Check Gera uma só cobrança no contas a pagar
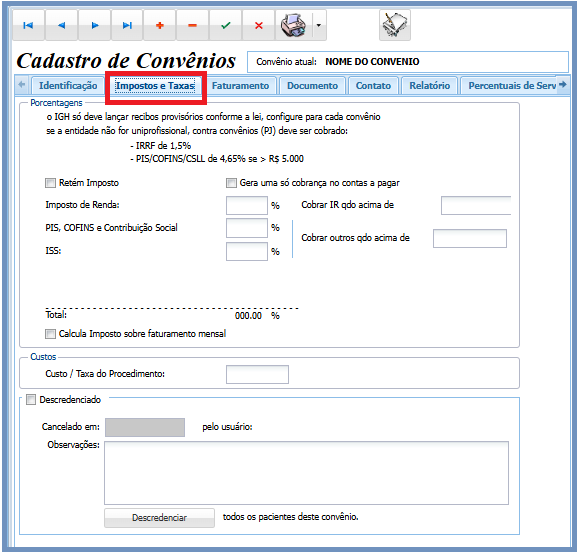This screenshot has height=552, width=577. coord(231,183)
